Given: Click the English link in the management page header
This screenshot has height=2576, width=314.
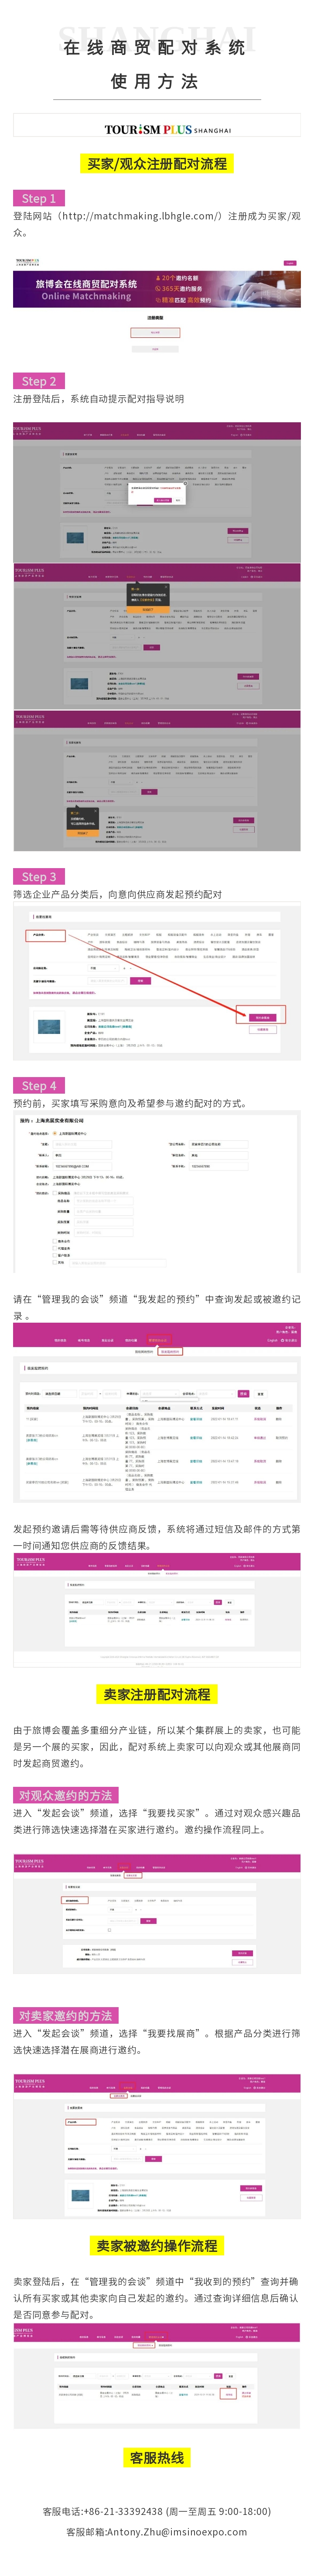Looking at the screenshot, I should click(x=272, y=1341).
